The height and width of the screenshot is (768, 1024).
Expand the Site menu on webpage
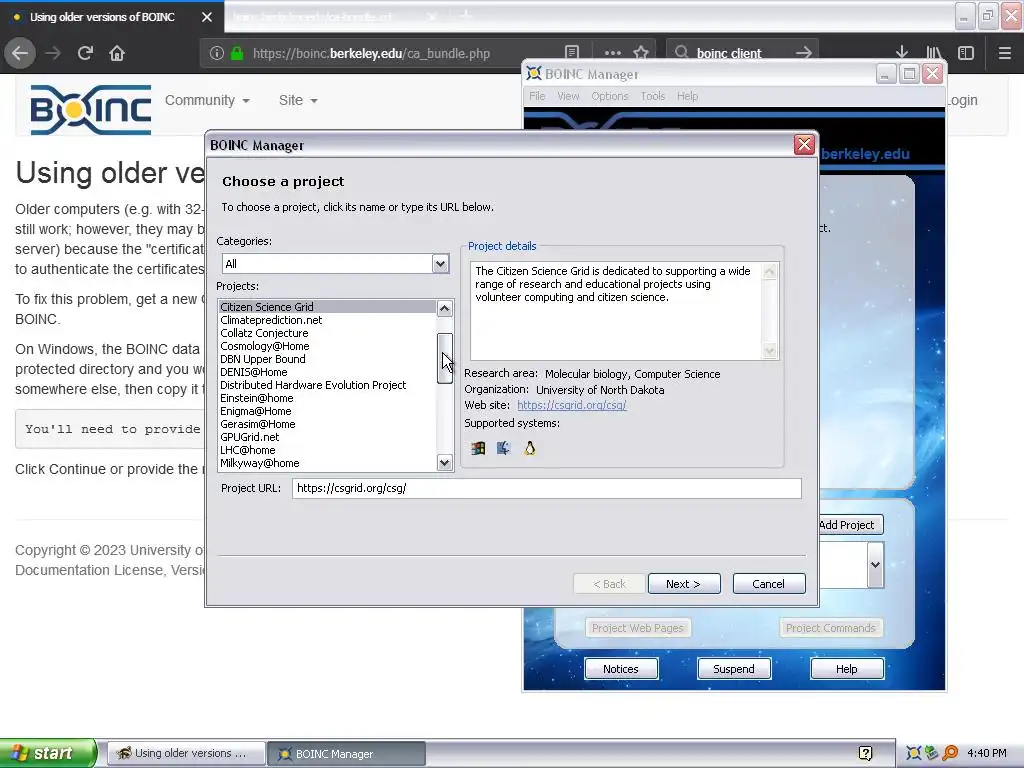(x=298, y=100)
